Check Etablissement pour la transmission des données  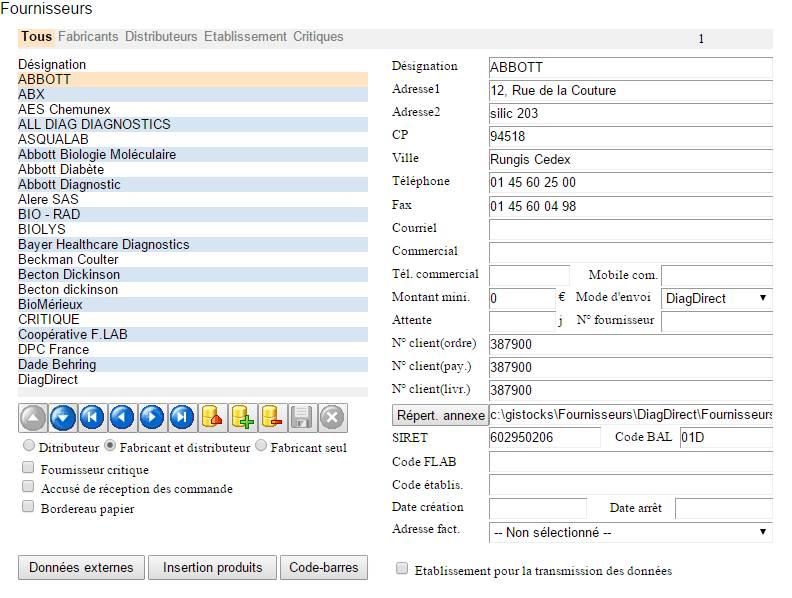click(x=402, y=568)
